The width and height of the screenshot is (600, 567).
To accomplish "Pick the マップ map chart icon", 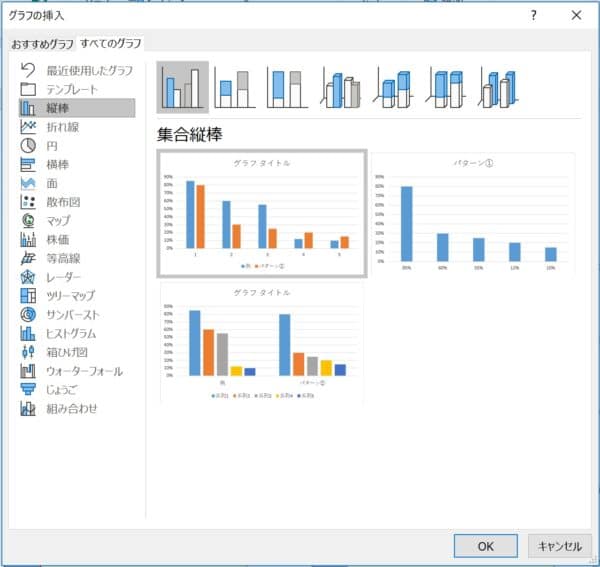I will 28,220.
